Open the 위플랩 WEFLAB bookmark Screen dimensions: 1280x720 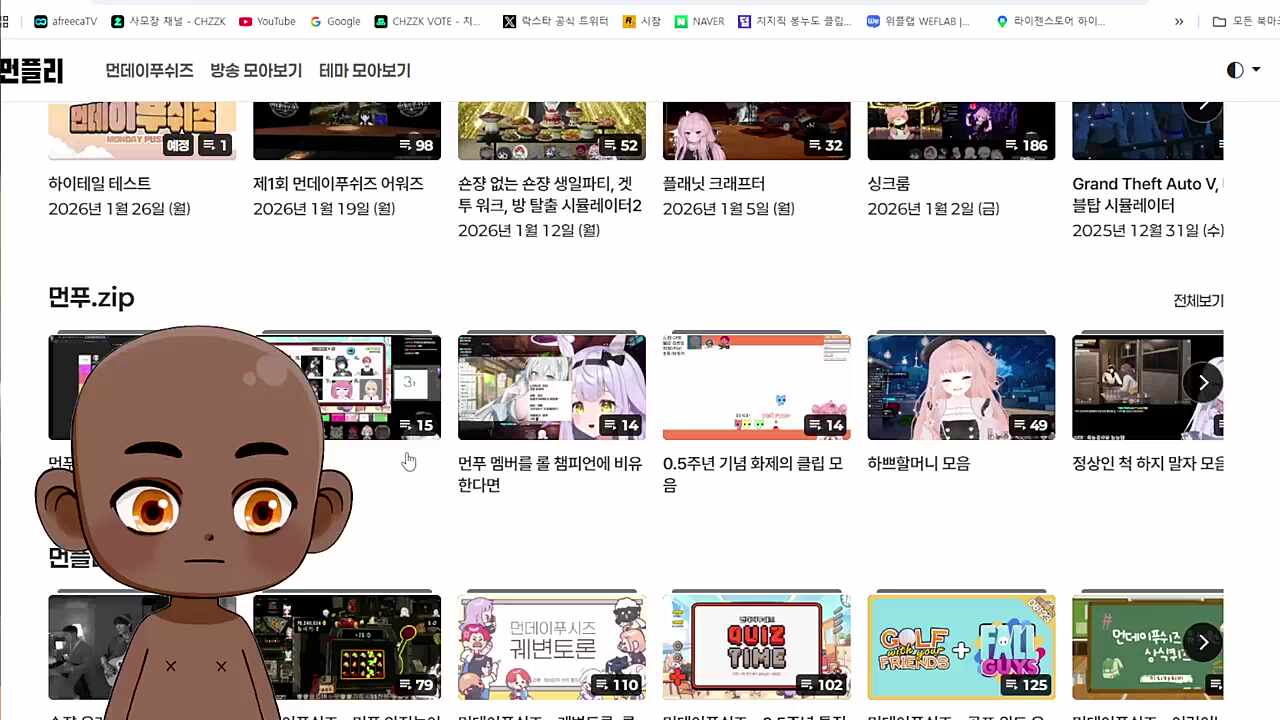918,21
